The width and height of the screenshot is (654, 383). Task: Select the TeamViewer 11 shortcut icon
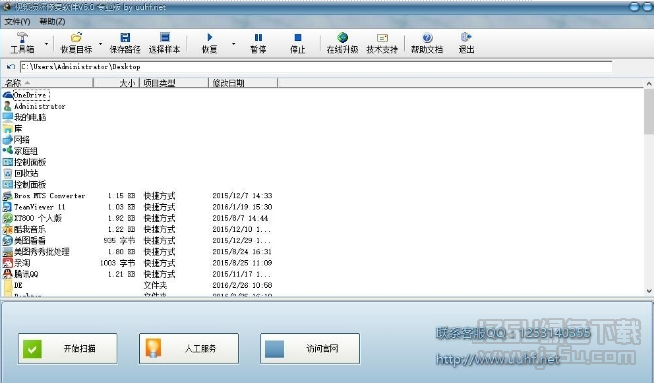pos(8,207)
